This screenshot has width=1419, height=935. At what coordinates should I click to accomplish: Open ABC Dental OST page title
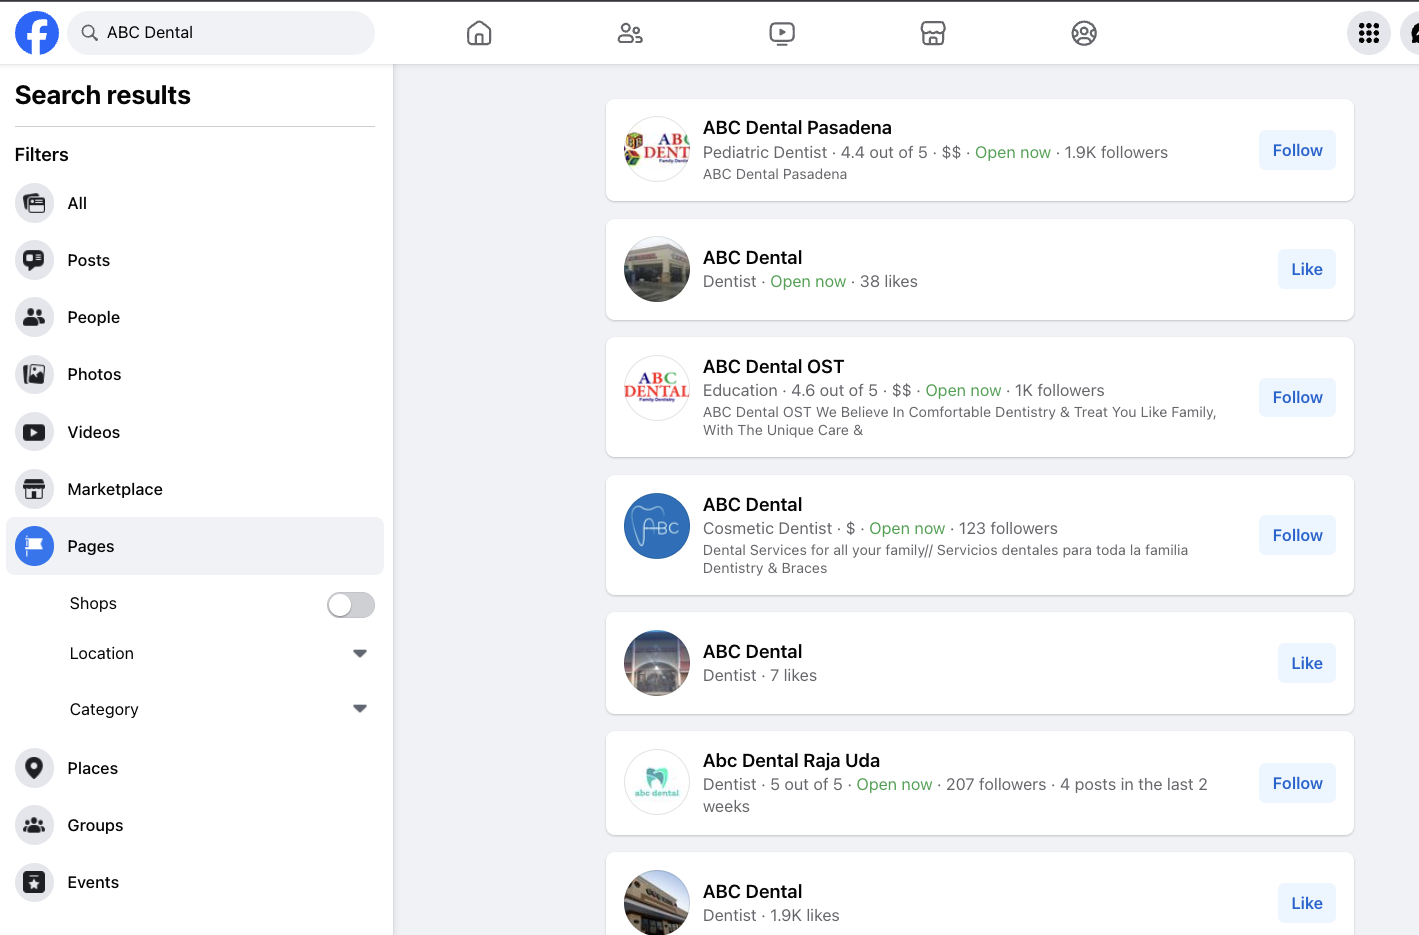coord(773,366)
